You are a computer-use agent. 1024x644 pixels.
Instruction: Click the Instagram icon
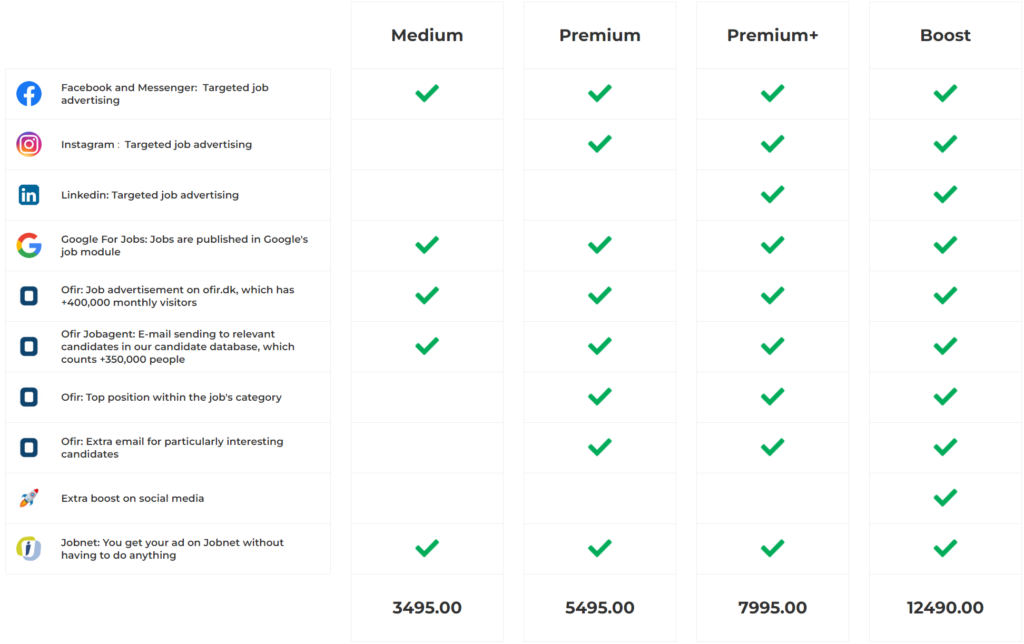[29, 145]
